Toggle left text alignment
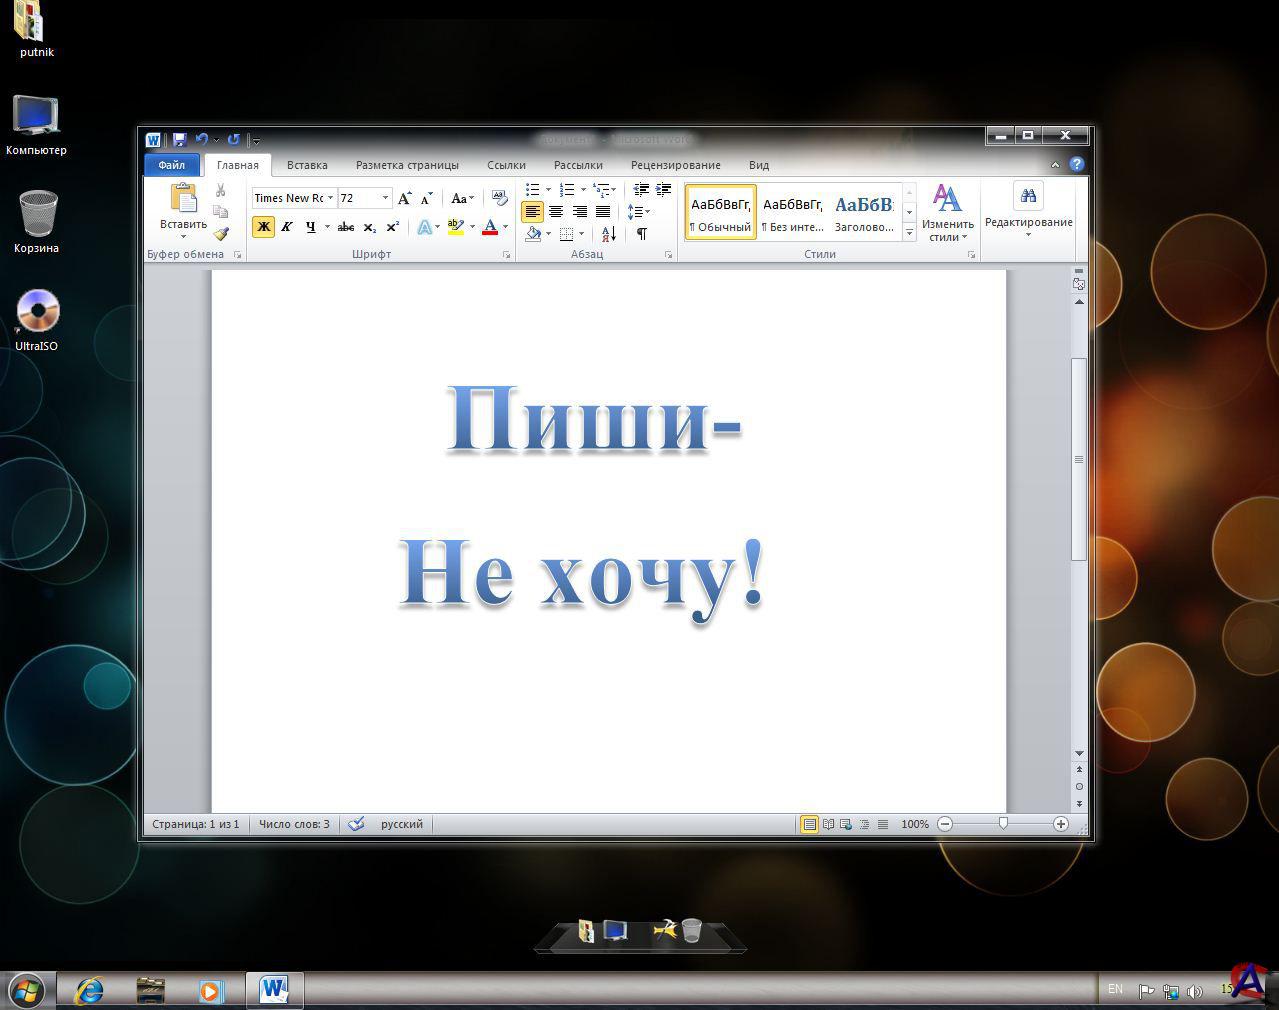The image size is (1279, 1010). pos(532,211)
